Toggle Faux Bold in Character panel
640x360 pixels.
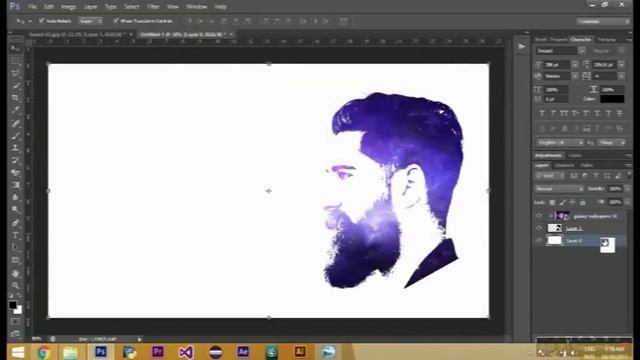point(542,113)
